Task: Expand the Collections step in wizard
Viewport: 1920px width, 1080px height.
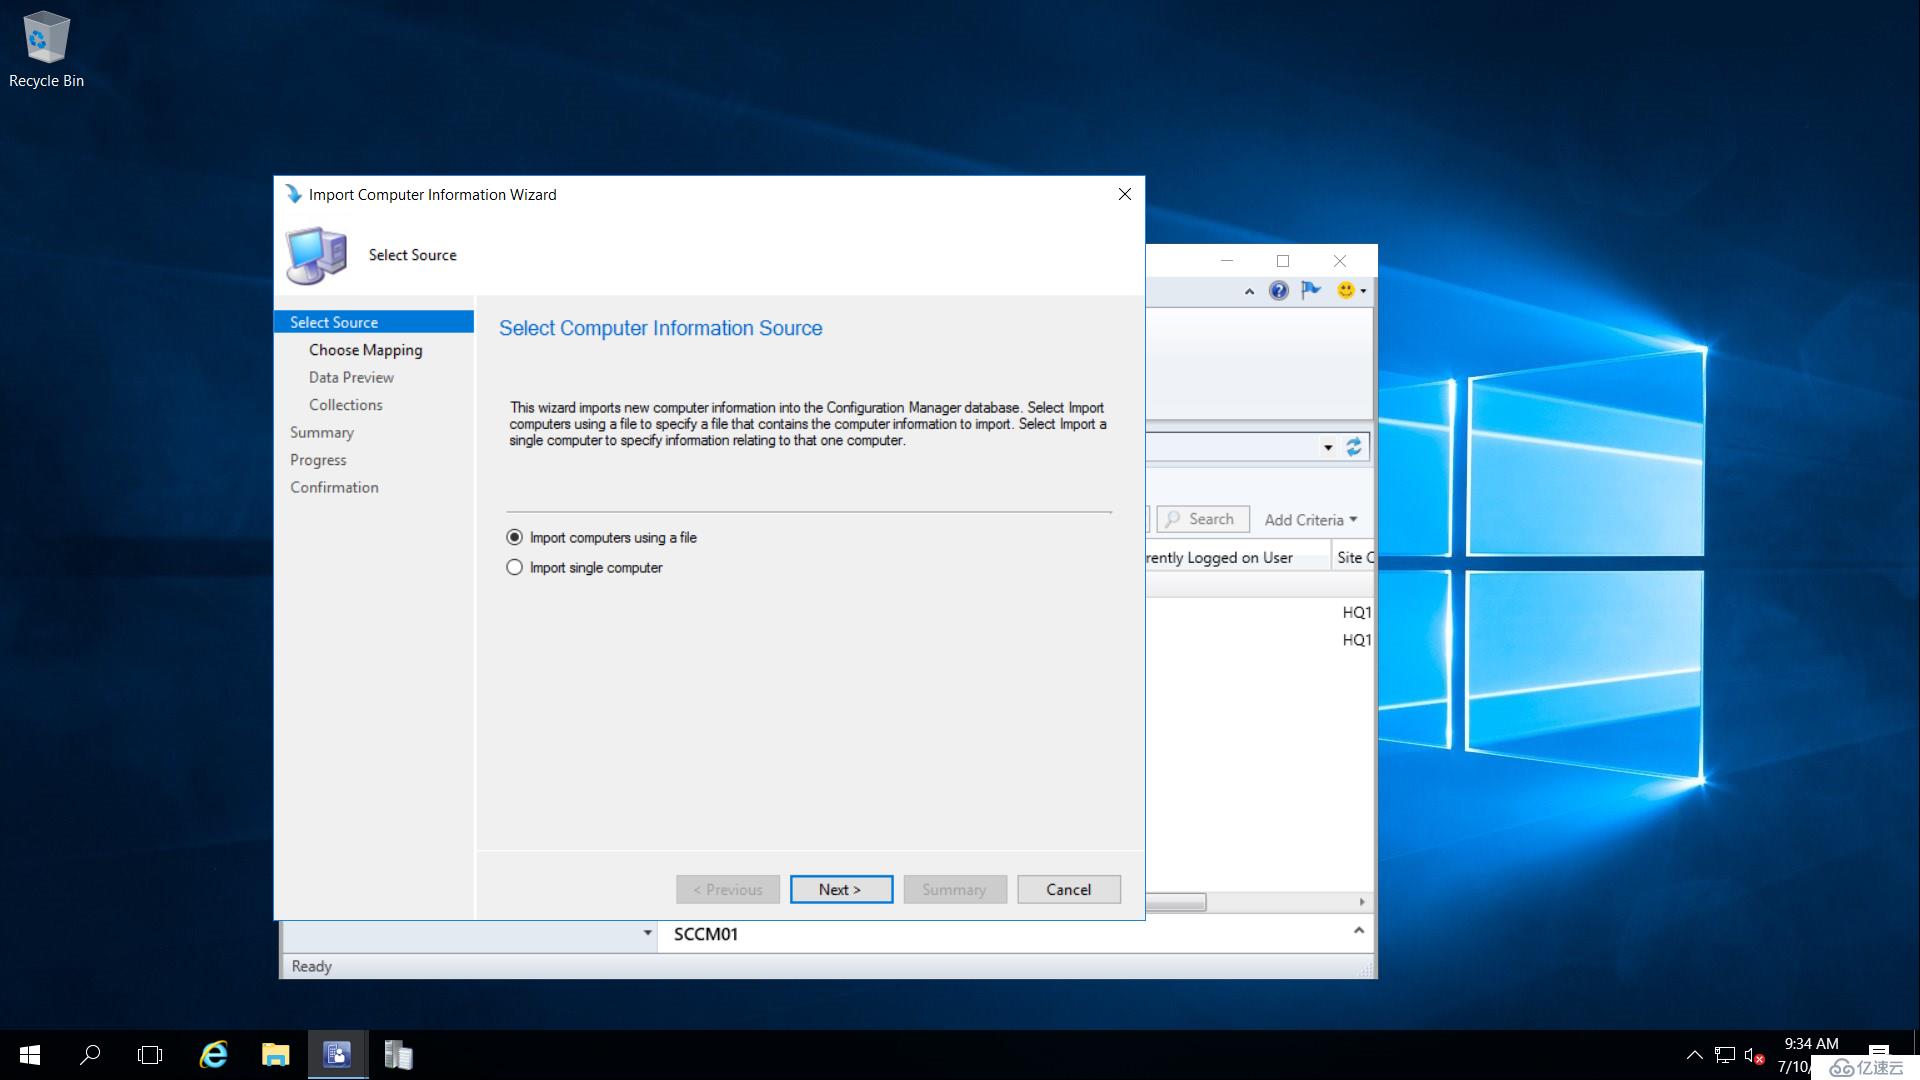Action: [343, 404]
